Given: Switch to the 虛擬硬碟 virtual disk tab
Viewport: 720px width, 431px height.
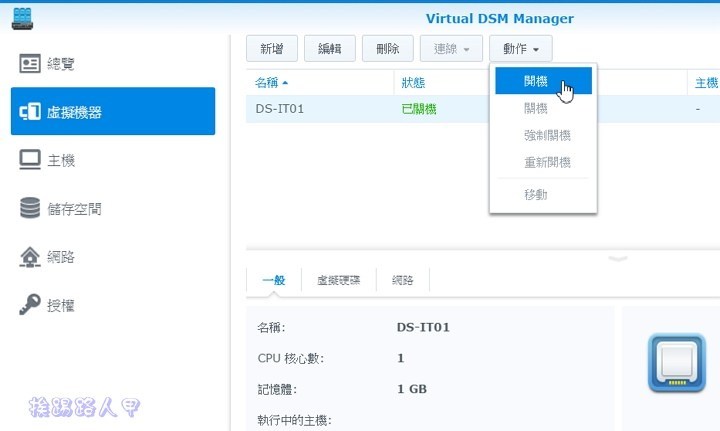Looking at the screenshot, I should [x=338, y=280].
